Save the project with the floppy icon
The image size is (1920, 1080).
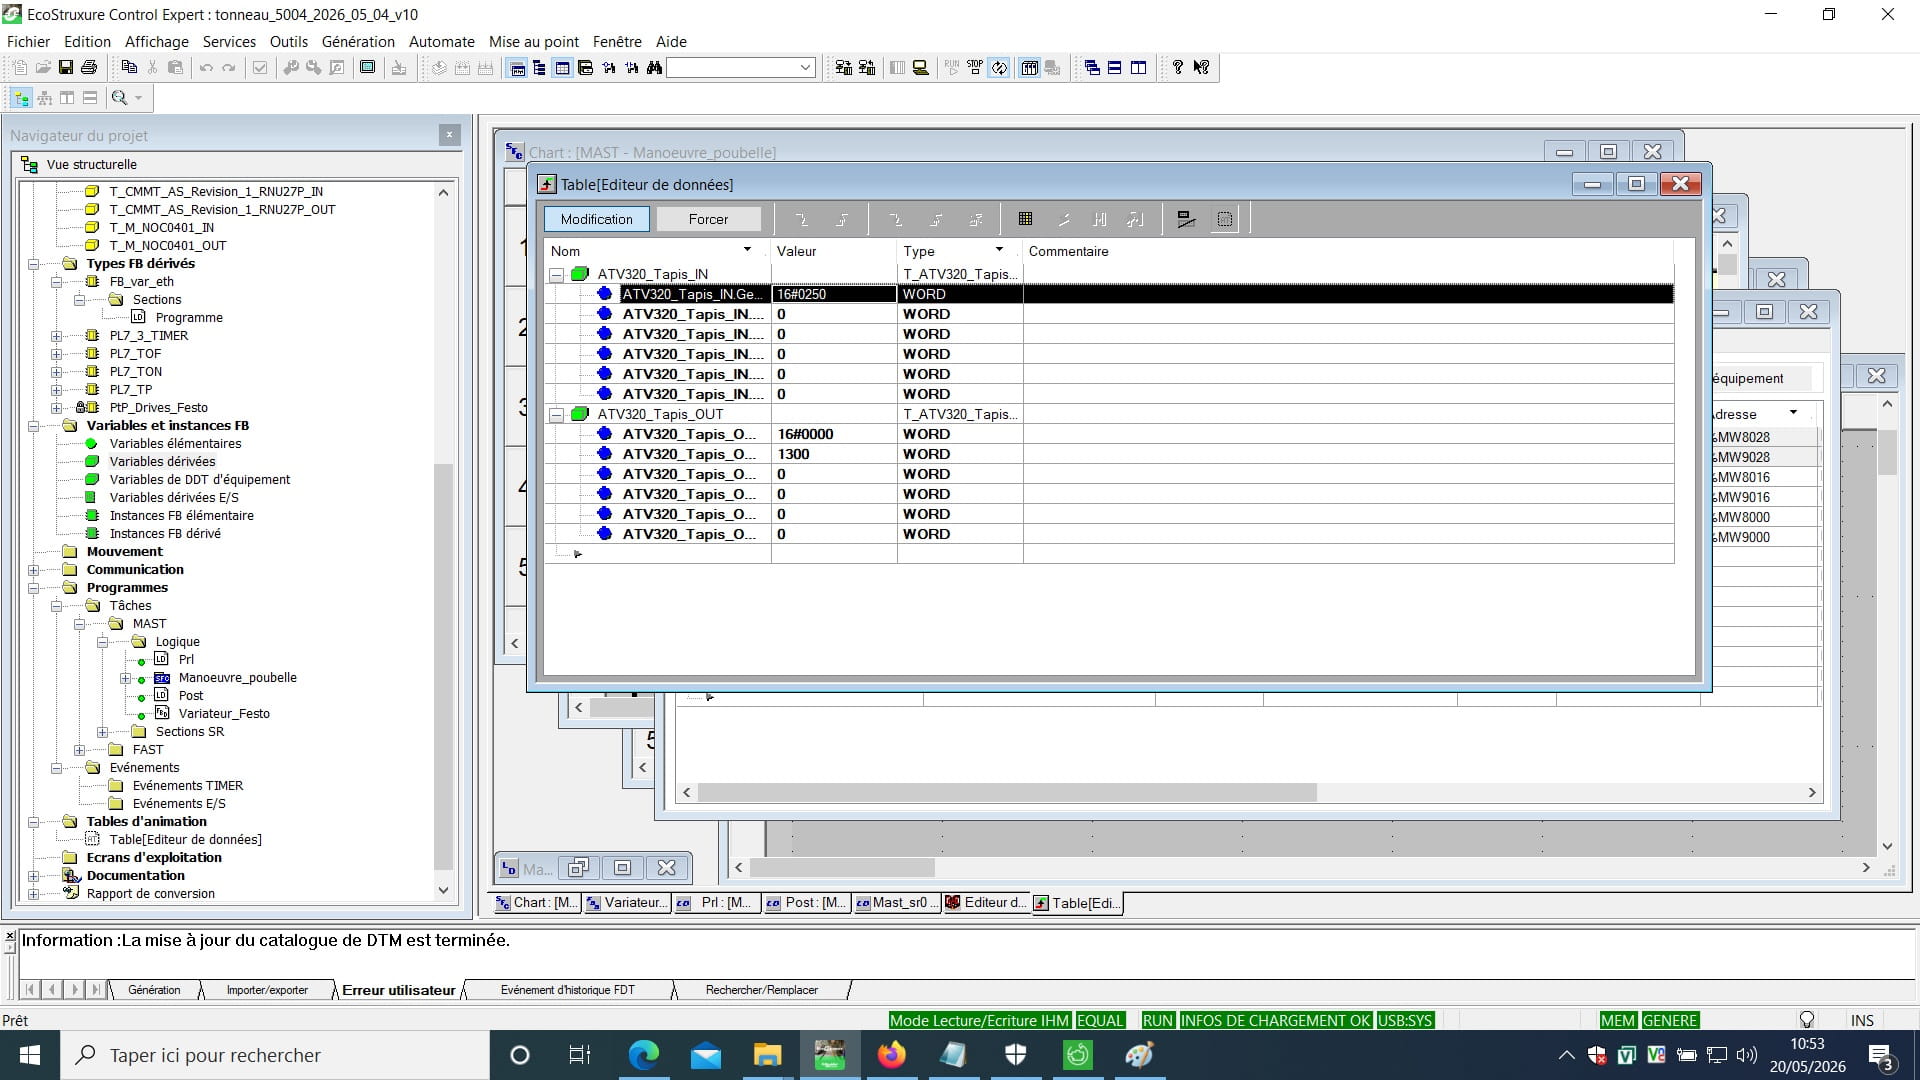(x=66, y=68)
